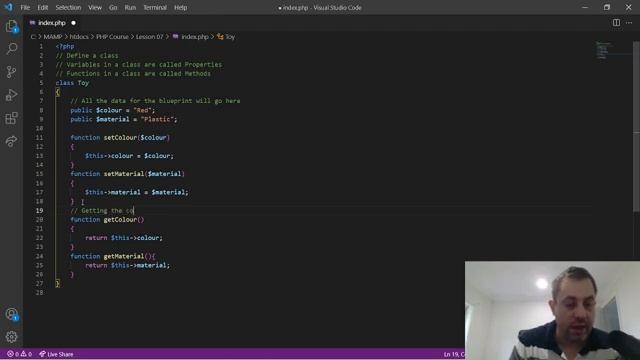Click the 'public $material = "Plastic";' line
This screenshot has width=640, height=360.
tap(124, 119)
